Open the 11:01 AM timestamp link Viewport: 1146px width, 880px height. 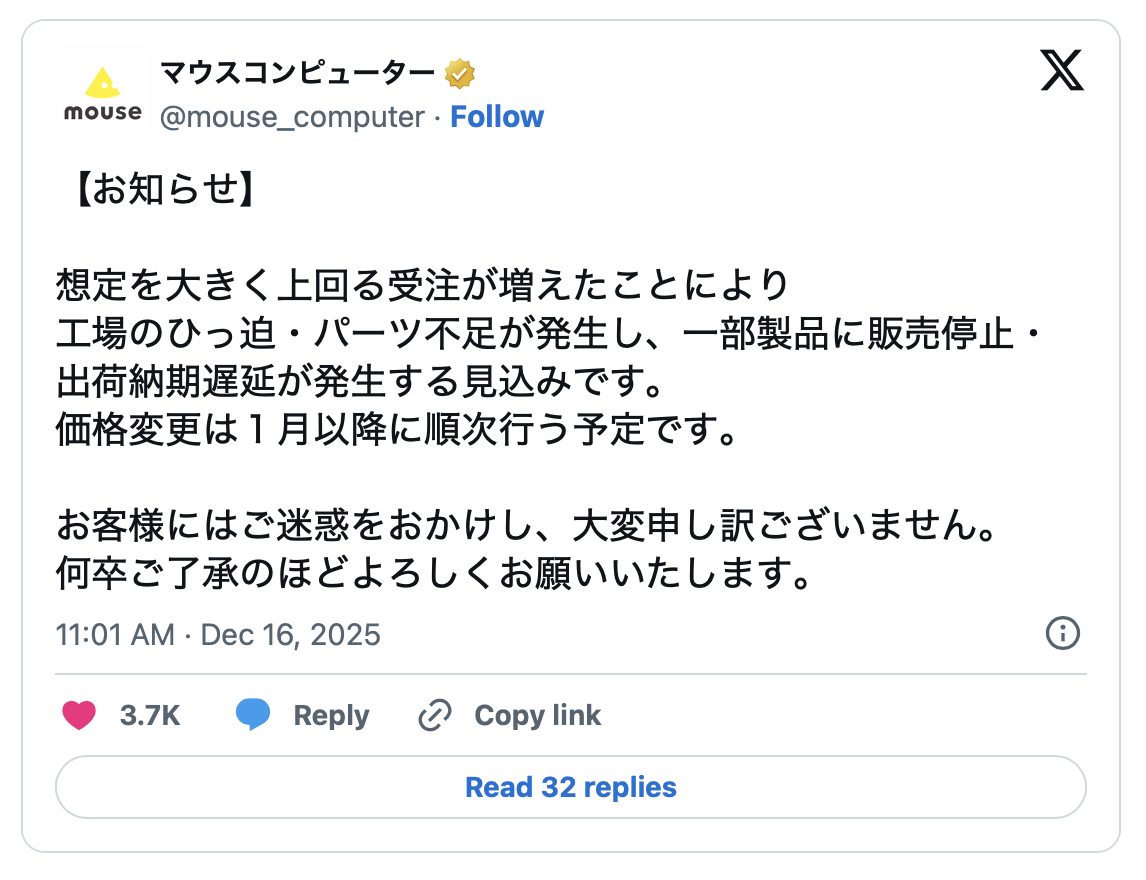tap(115, 635)
